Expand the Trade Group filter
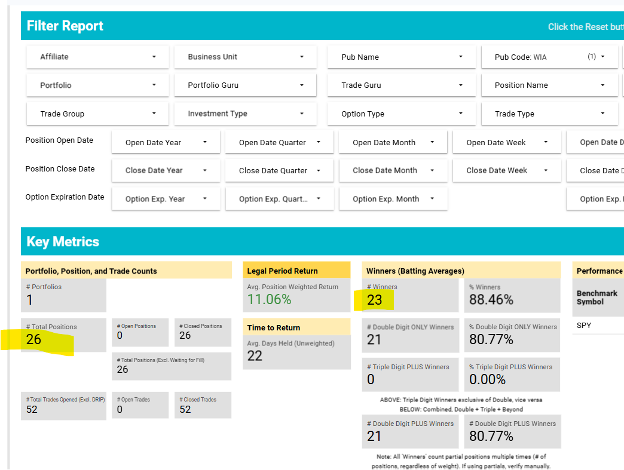The height and width of the screenshot is (470, 624). [x=94, y=114]
